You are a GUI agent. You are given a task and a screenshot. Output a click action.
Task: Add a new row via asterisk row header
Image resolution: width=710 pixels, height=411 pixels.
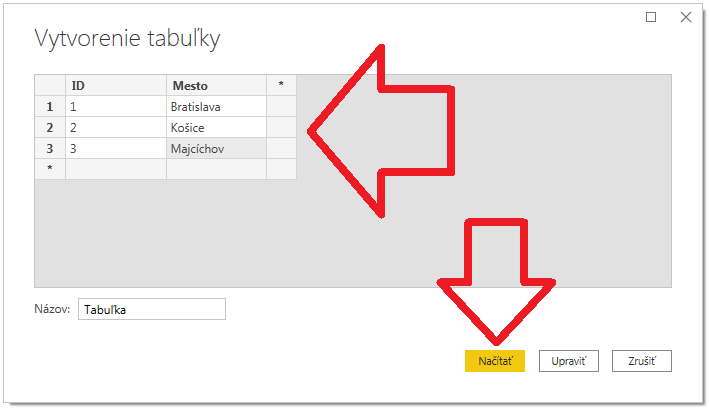[50, 169]
